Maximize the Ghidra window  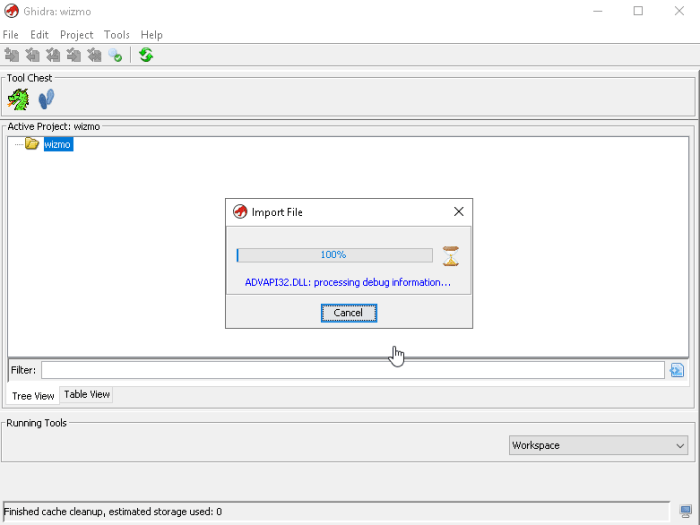click(x=638, y=11)
